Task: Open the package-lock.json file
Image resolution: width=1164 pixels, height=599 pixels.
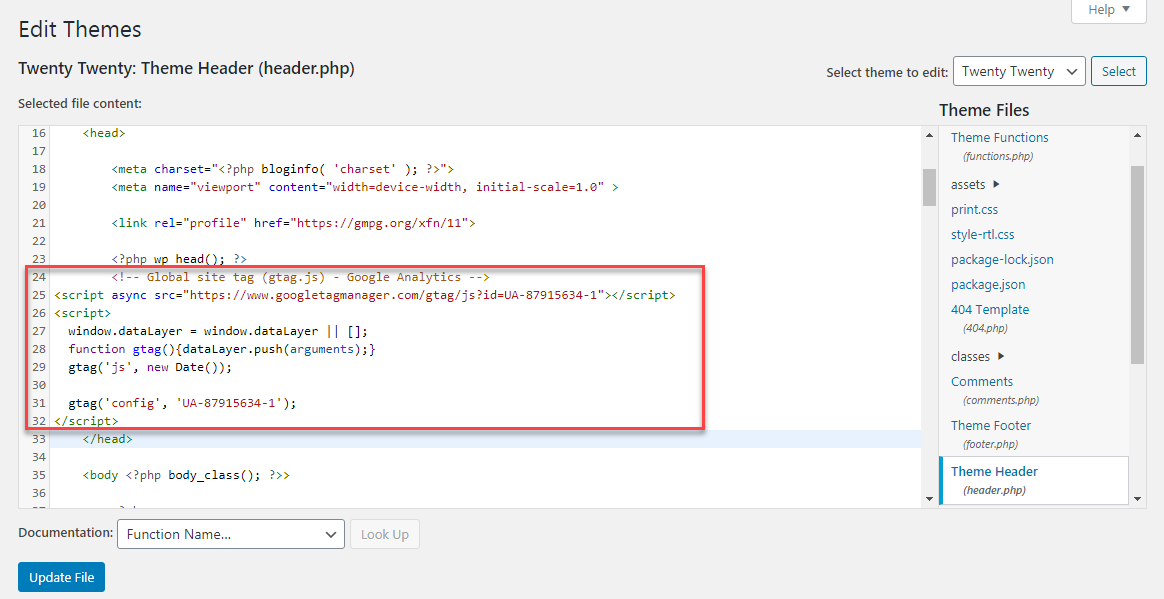Action: pyautogui.click(x=1002, y=259)
